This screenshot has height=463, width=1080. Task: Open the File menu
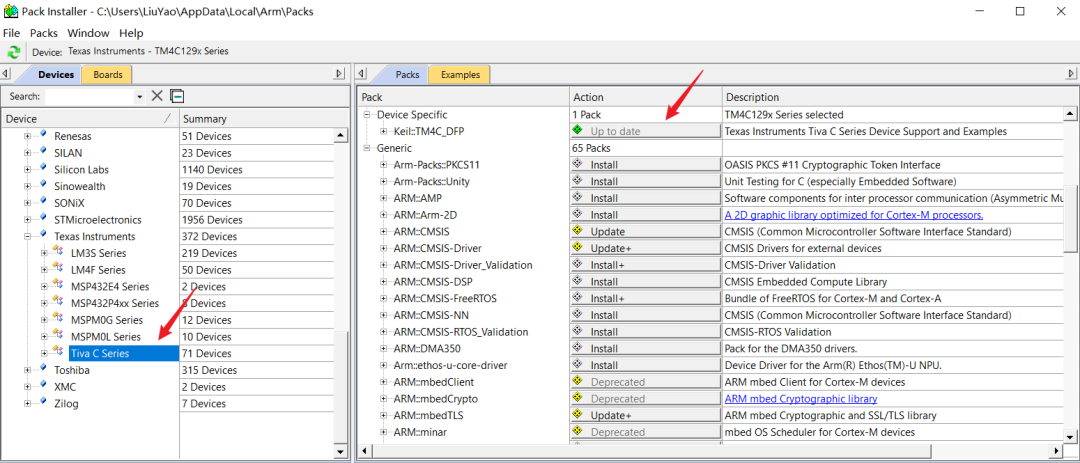click(12, 33)
